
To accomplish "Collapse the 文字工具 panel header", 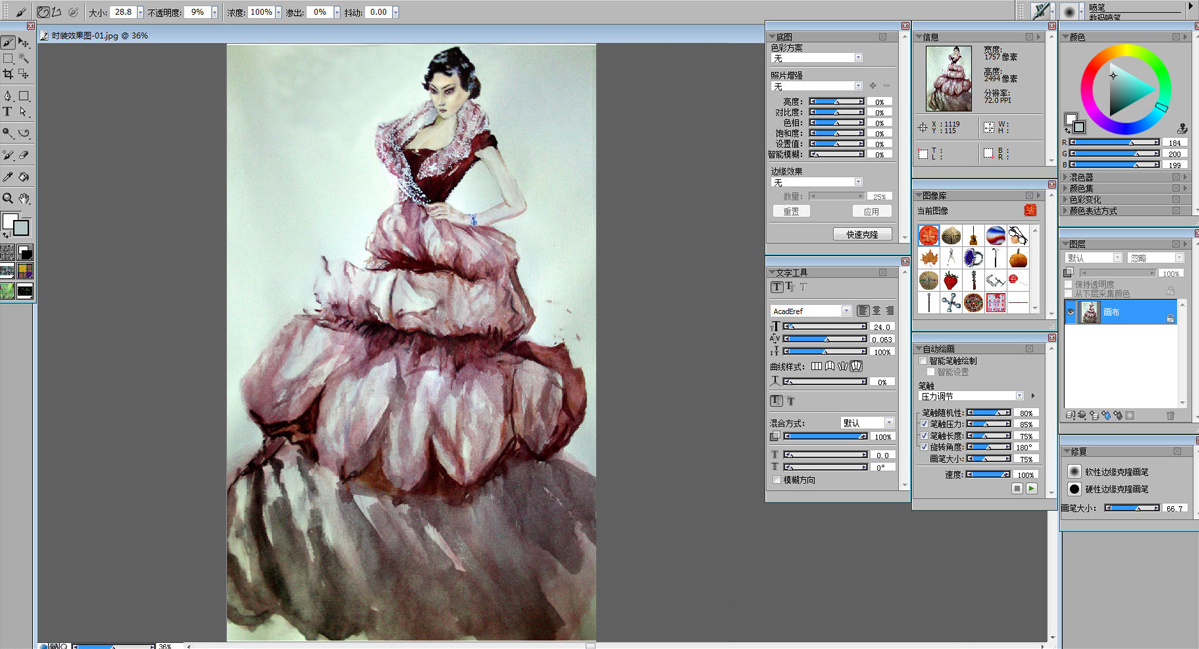I will (x=772, y=273).
